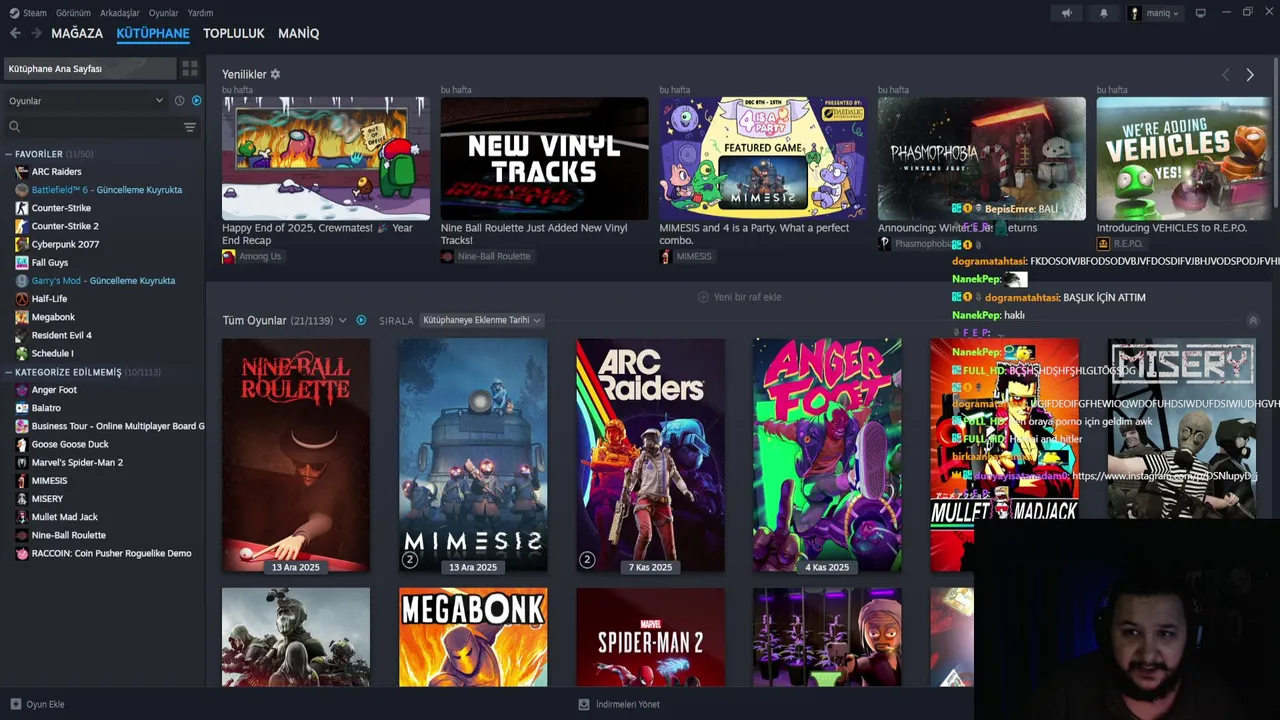Select Anger Foot game cover
This screenshot has height=720, width=1280.
827,455
